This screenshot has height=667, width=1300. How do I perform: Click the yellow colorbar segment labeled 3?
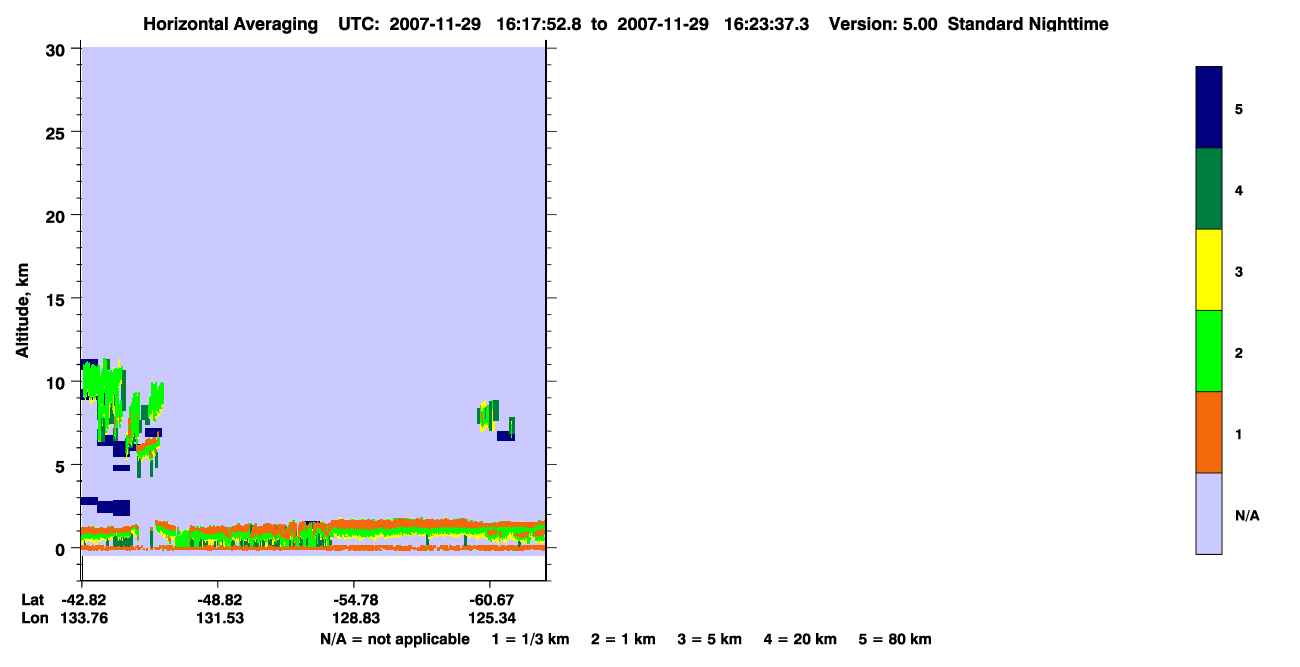[x=1209, y=270]
